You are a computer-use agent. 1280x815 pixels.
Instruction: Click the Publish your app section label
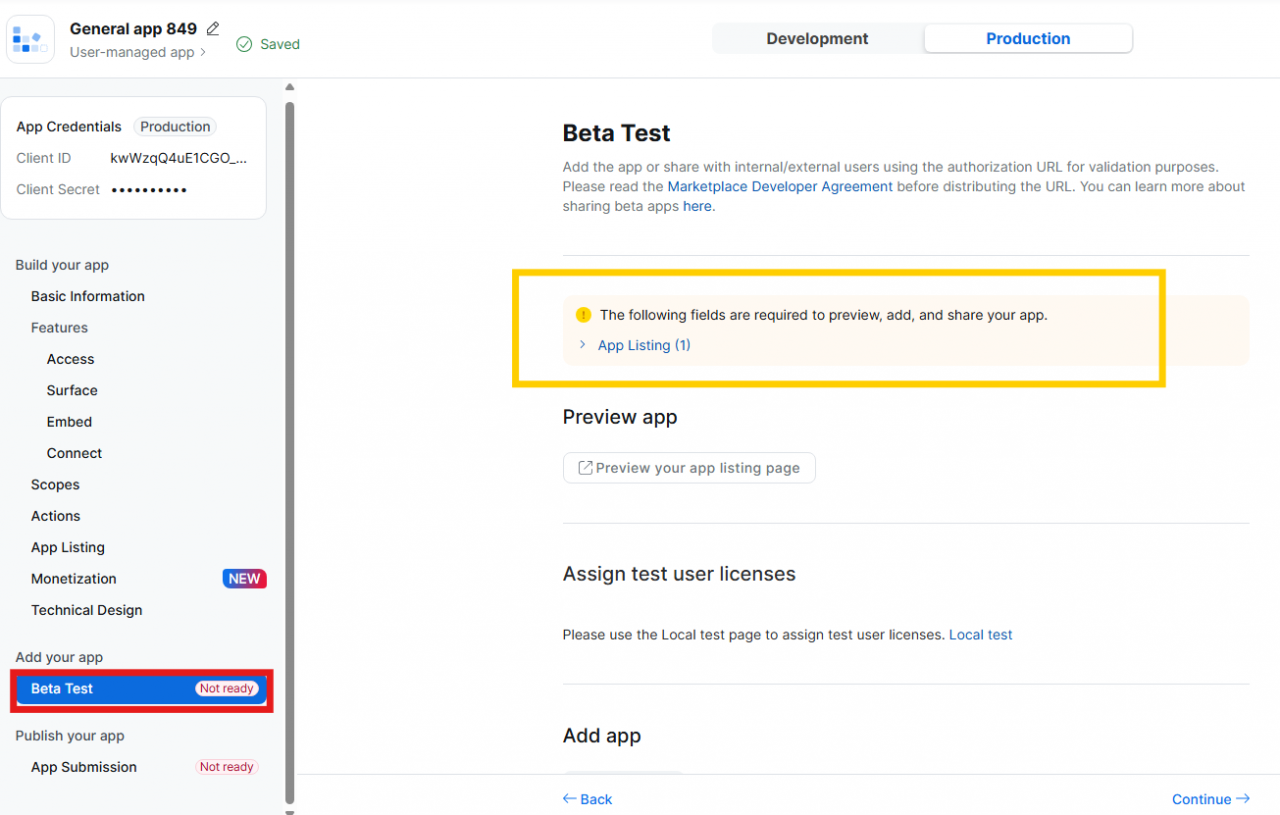pos(70,736)
